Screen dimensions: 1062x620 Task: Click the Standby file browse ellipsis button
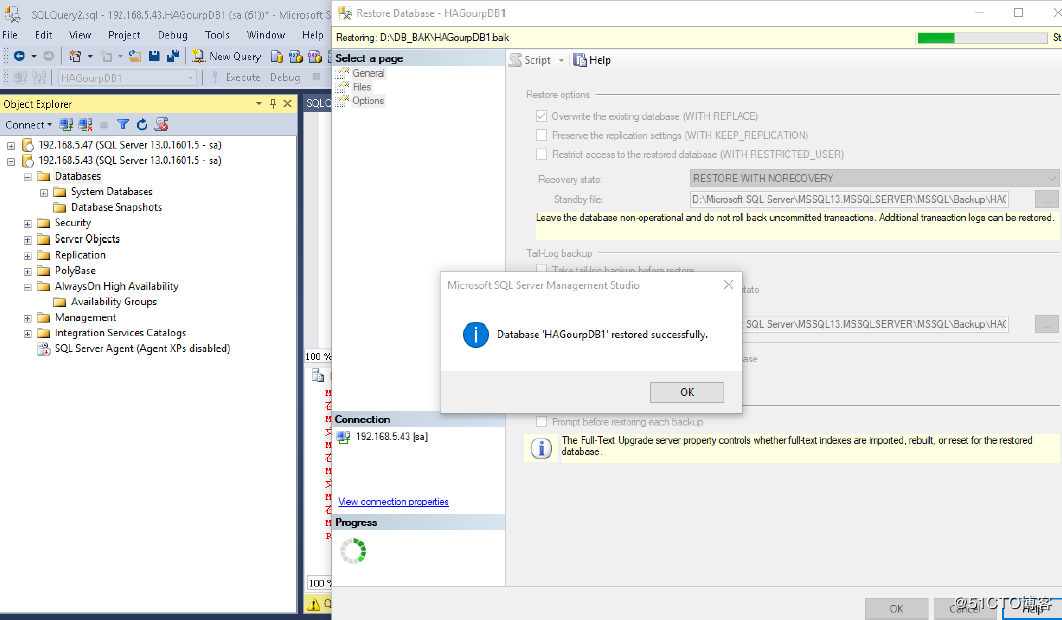click(1046, 199)
